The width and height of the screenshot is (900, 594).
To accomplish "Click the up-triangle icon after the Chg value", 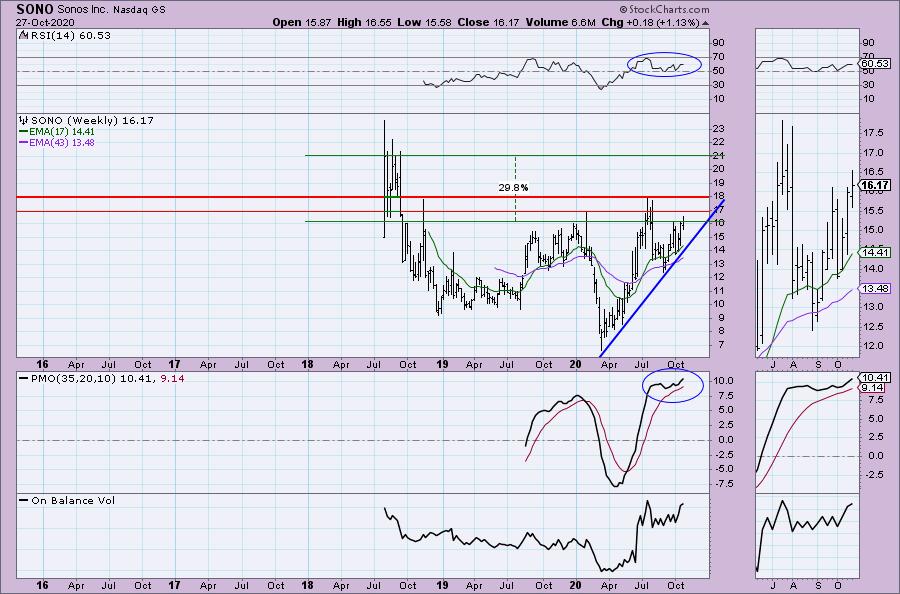I will point(705,24).
